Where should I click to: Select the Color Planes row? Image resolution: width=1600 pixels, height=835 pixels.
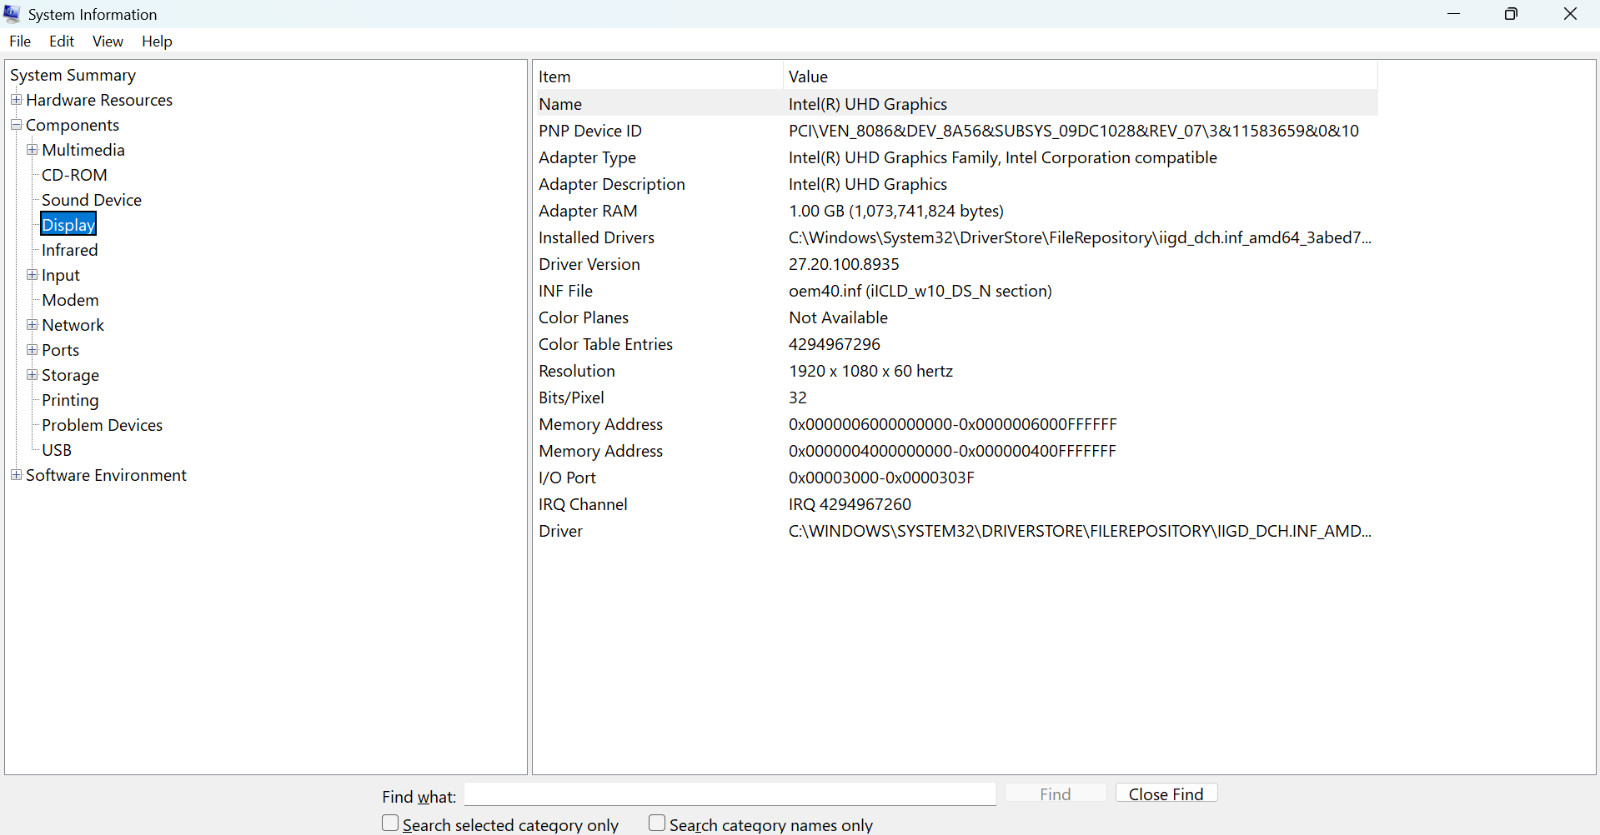[x=957, y=318]
